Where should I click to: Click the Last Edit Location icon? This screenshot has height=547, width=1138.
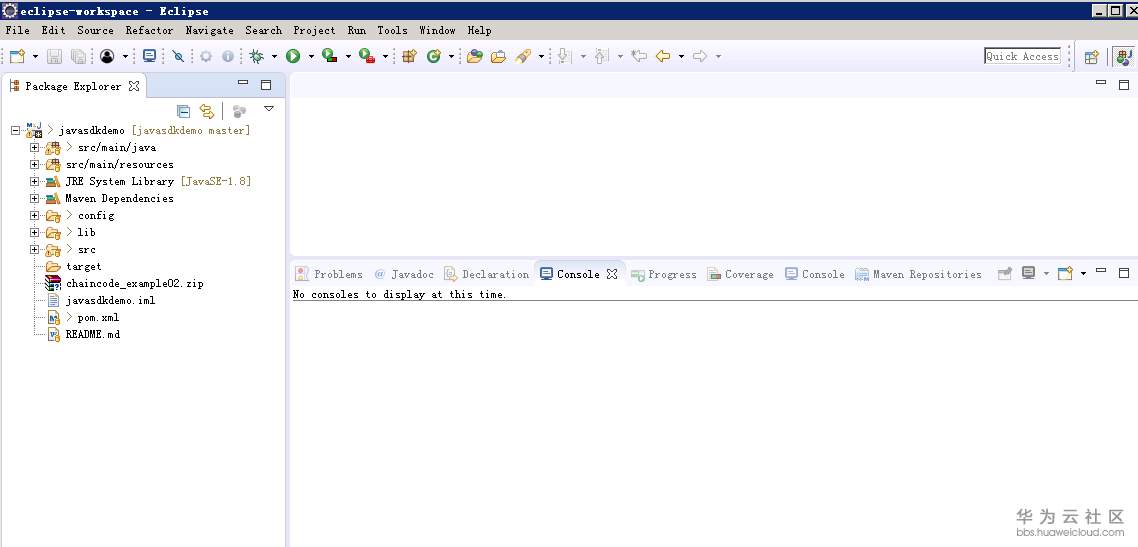coord(639,56)
